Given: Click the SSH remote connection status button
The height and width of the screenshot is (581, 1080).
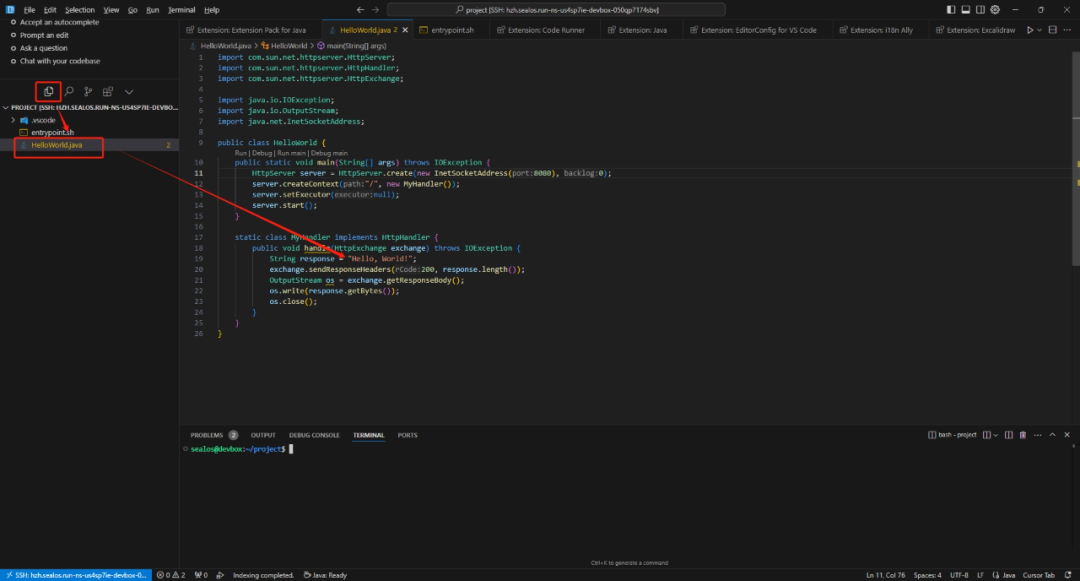Looking at the screenshot, I should click(76, 575).
